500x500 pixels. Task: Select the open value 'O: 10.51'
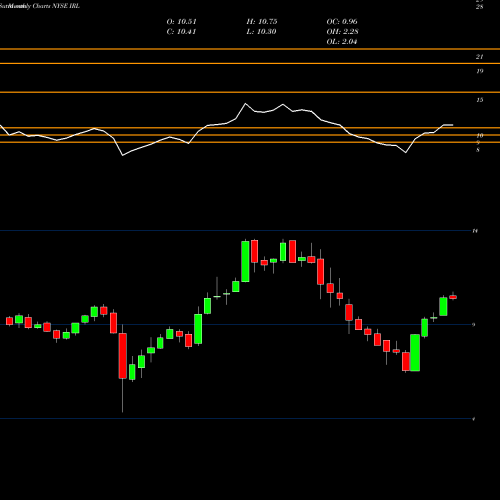pos(181,22)
